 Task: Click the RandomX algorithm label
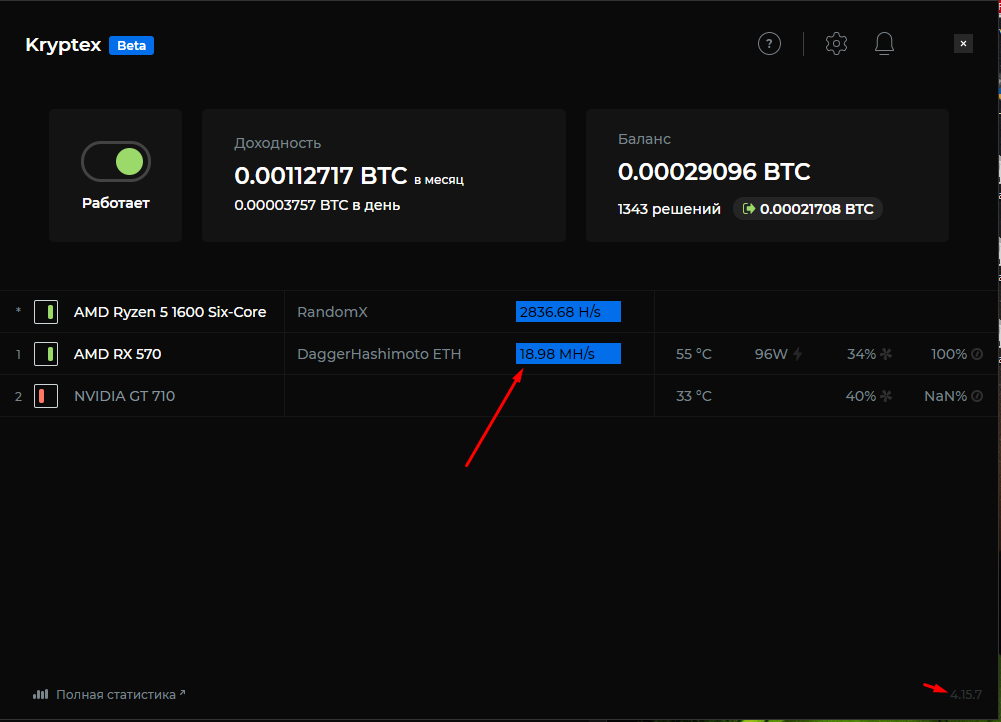[333, 312]
